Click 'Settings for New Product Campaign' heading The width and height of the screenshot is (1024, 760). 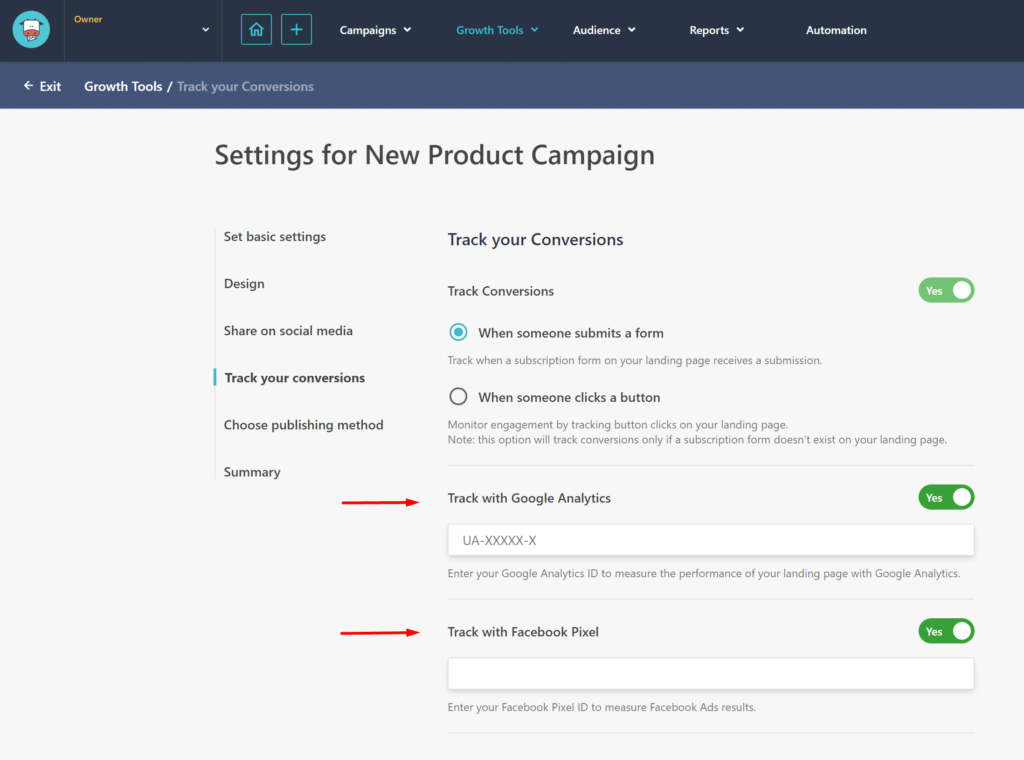[x=434, y=155]
